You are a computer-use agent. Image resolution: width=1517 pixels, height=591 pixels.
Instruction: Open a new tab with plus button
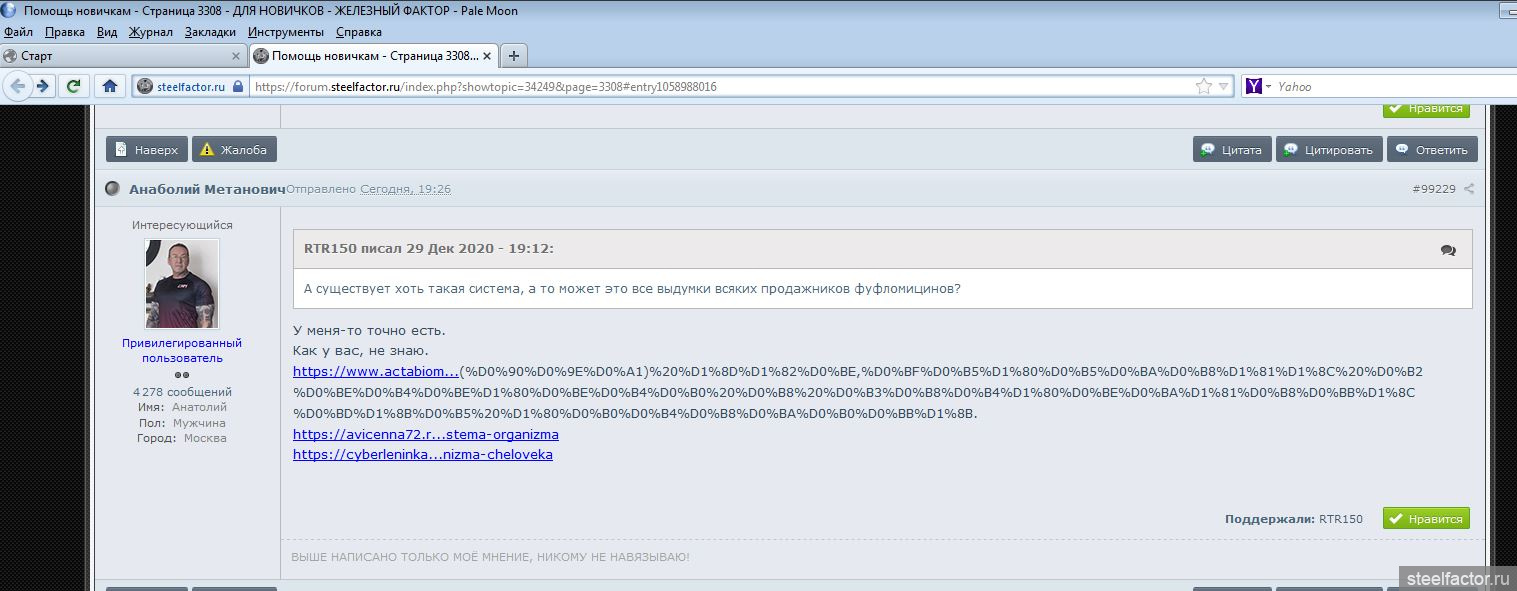(513, 56)
